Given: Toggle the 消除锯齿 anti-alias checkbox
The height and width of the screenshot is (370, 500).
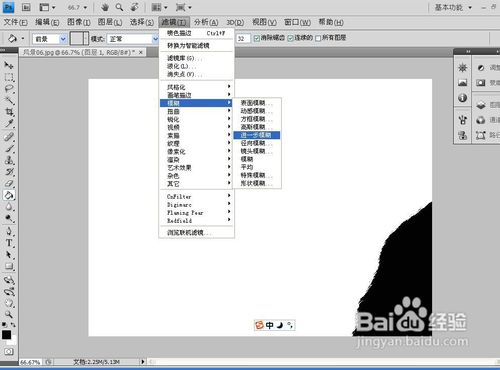Looking at the screenshot, I should [x=257, y=38].
